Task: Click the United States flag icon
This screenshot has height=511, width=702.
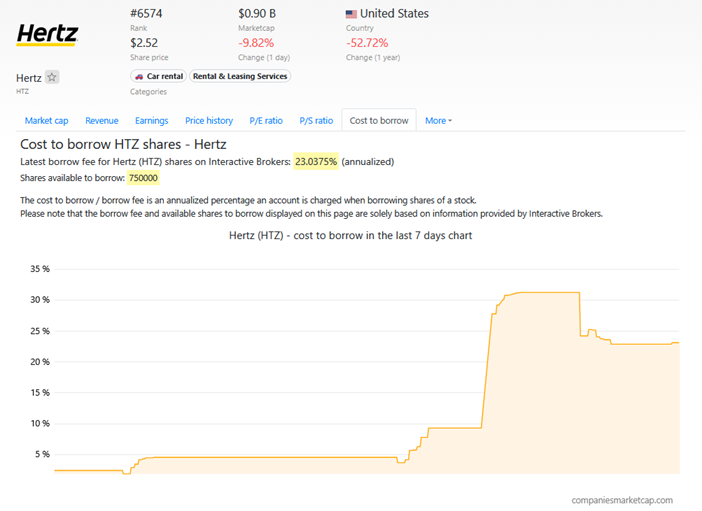Action: (x=351, y=14)
